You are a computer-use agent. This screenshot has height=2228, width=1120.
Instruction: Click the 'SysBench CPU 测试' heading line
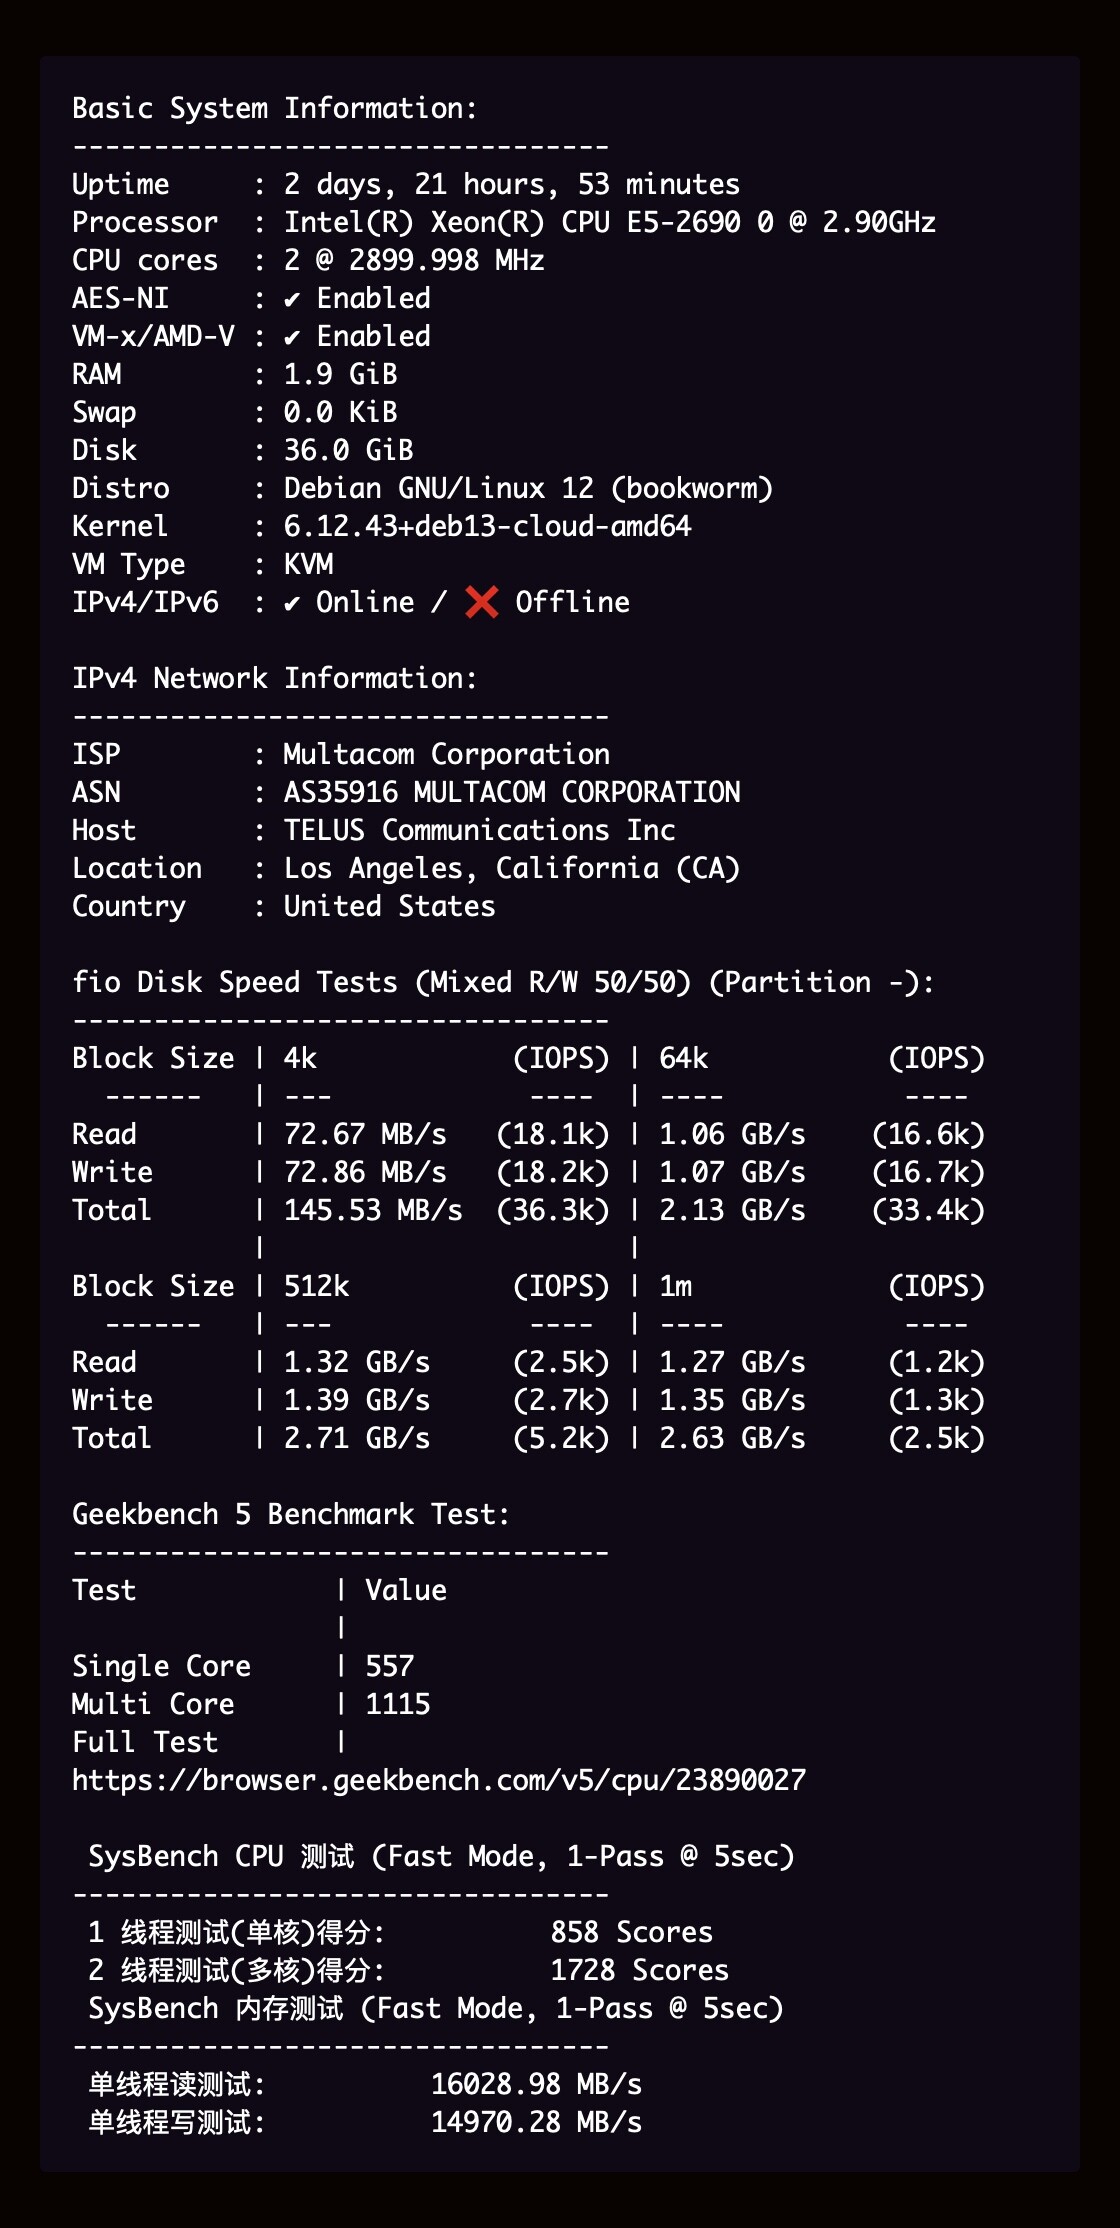(x=441, y=1856)
